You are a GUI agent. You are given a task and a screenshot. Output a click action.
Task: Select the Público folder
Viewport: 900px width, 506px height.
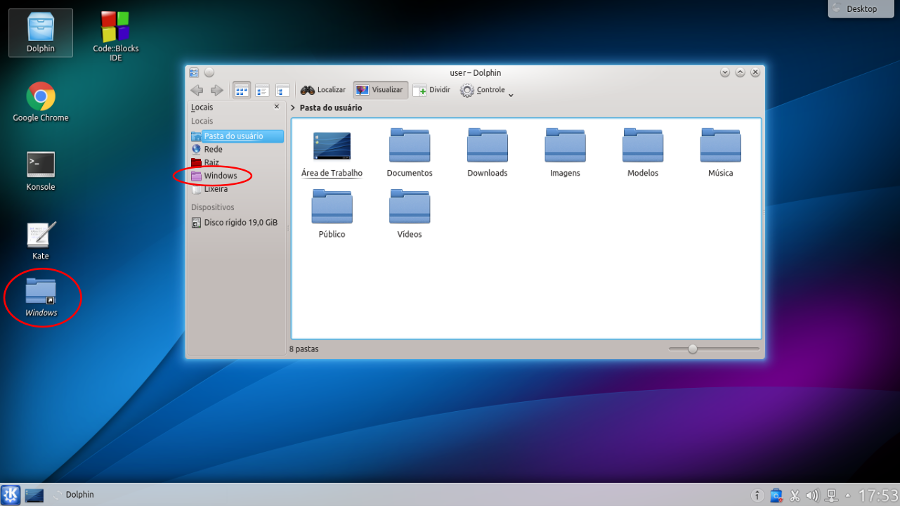pos(332,214)
